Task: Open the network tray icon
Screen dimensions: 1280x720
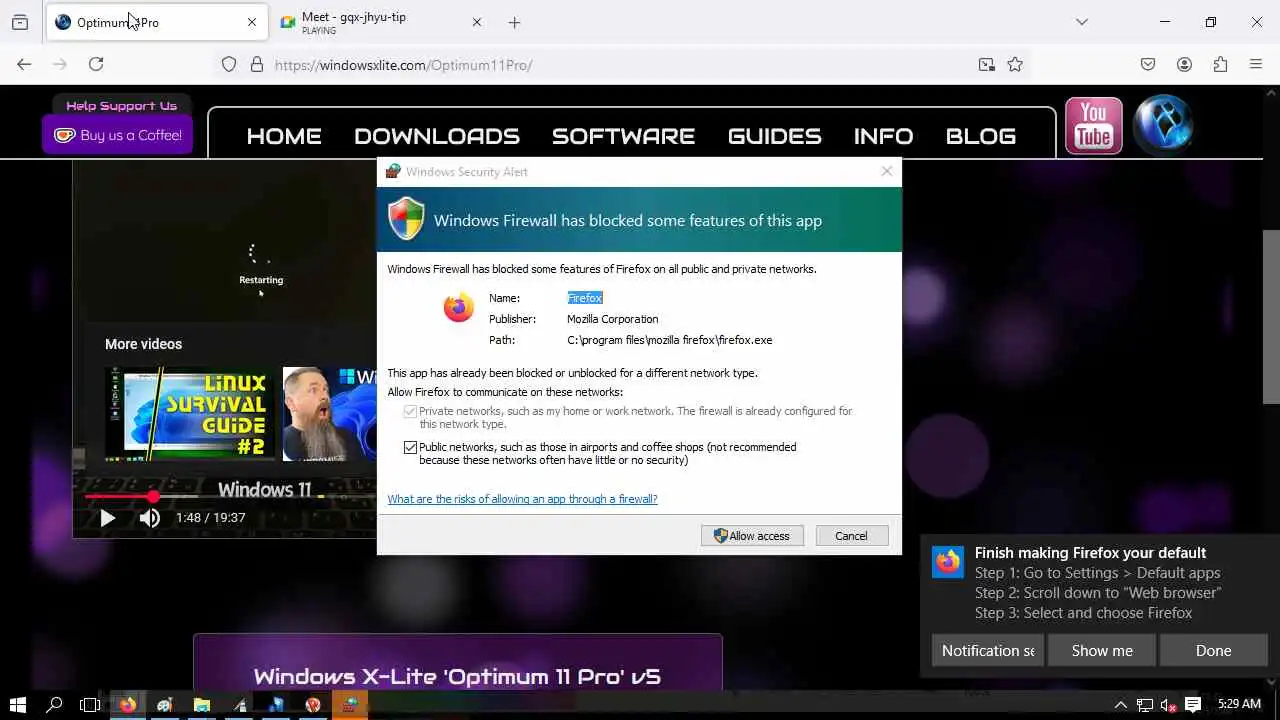Action: (1144, 705)
